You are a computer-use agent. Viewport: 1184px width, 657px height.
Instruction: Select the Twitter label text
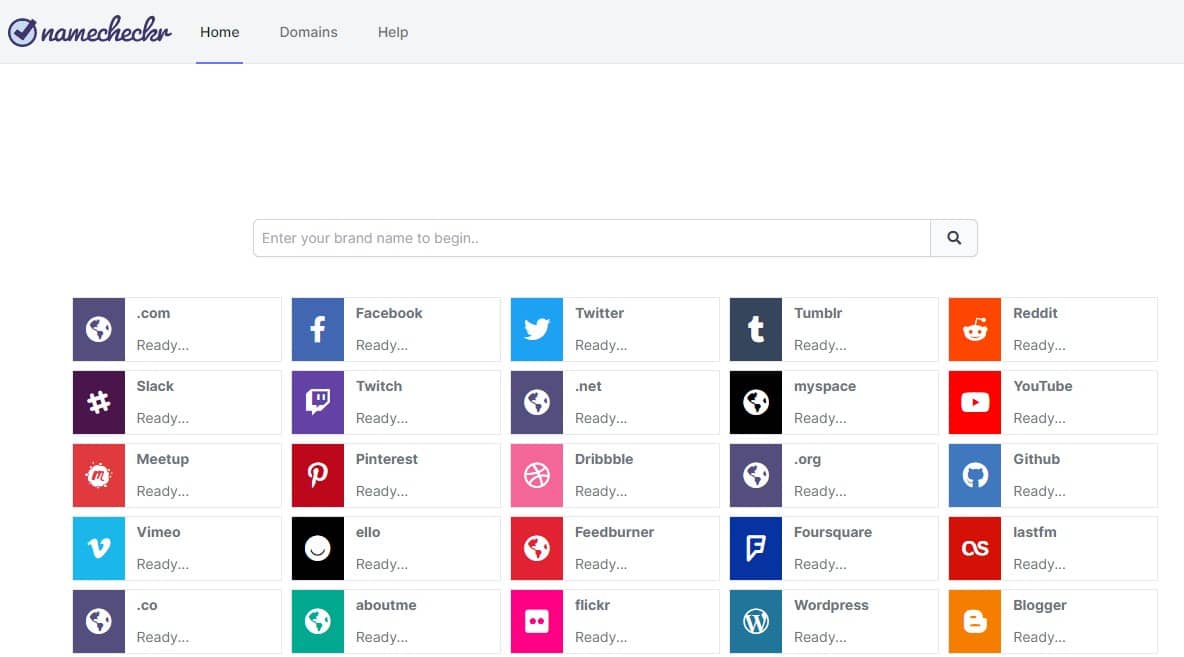pos(600,313)
